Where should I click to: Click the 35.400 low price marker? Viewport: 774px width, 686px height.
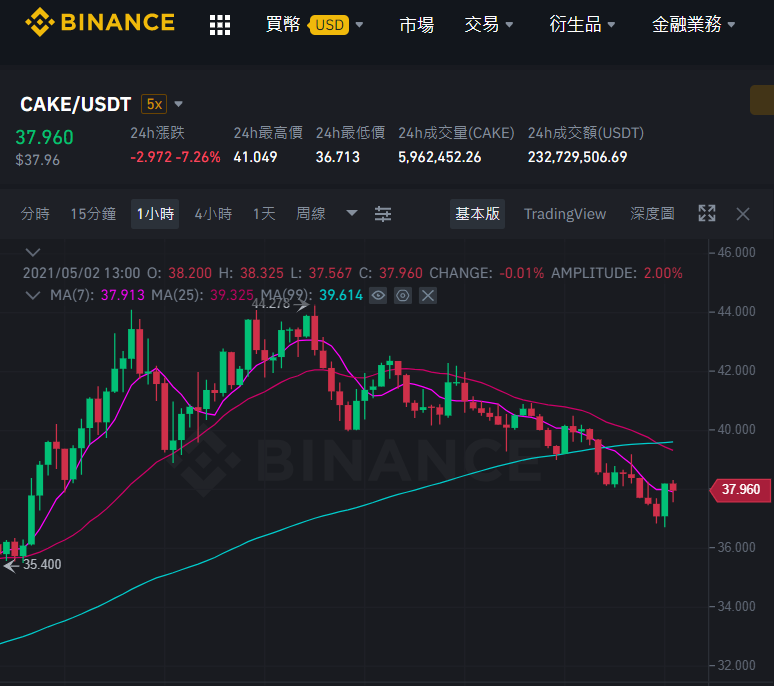pos(42,564)
